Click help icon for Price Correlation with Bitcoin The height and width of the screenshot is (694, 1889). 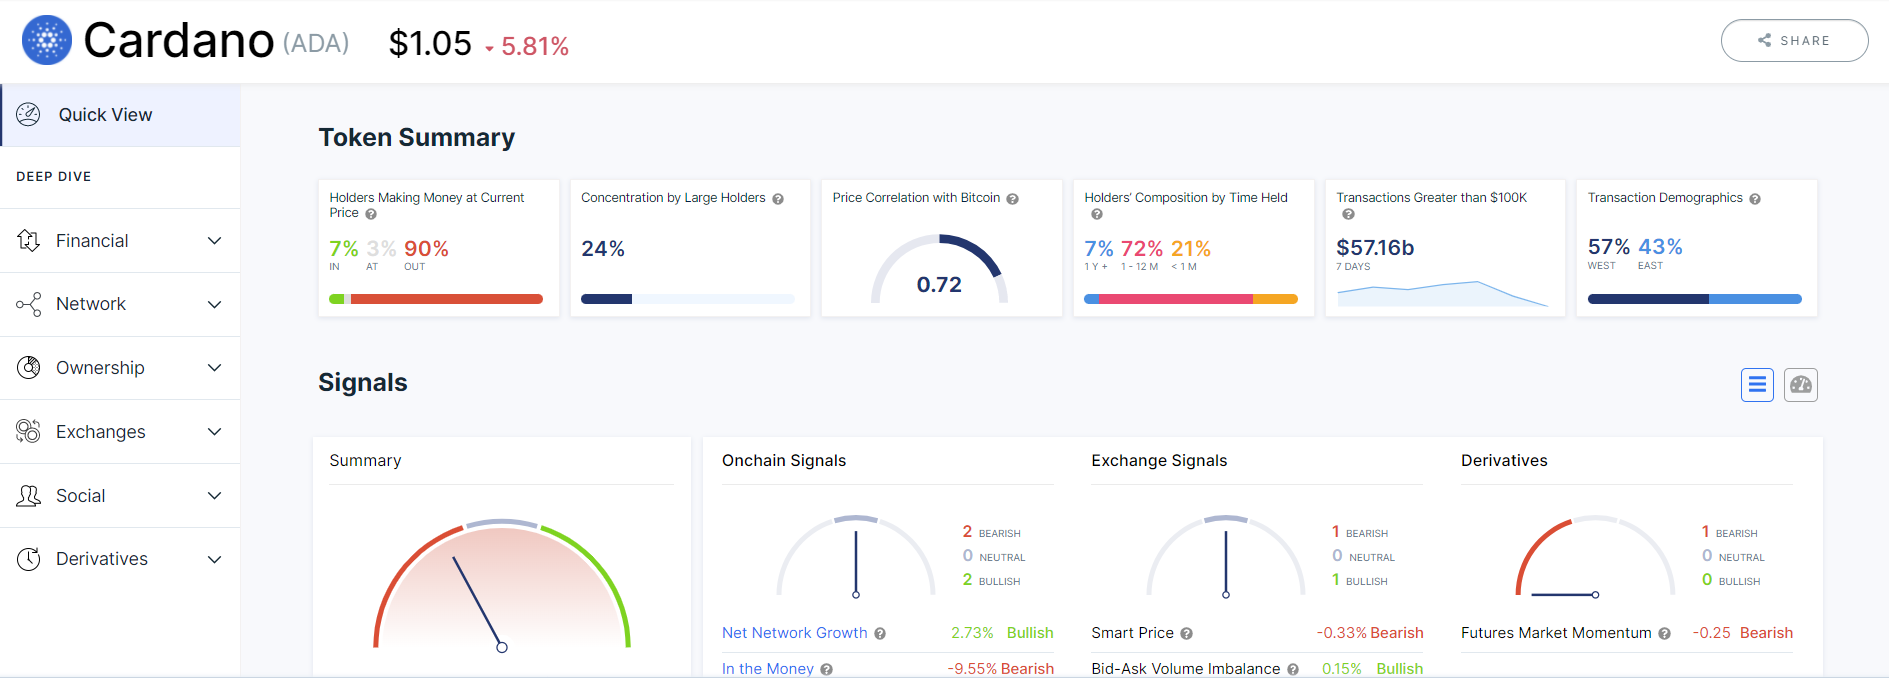pos(1013,199)
